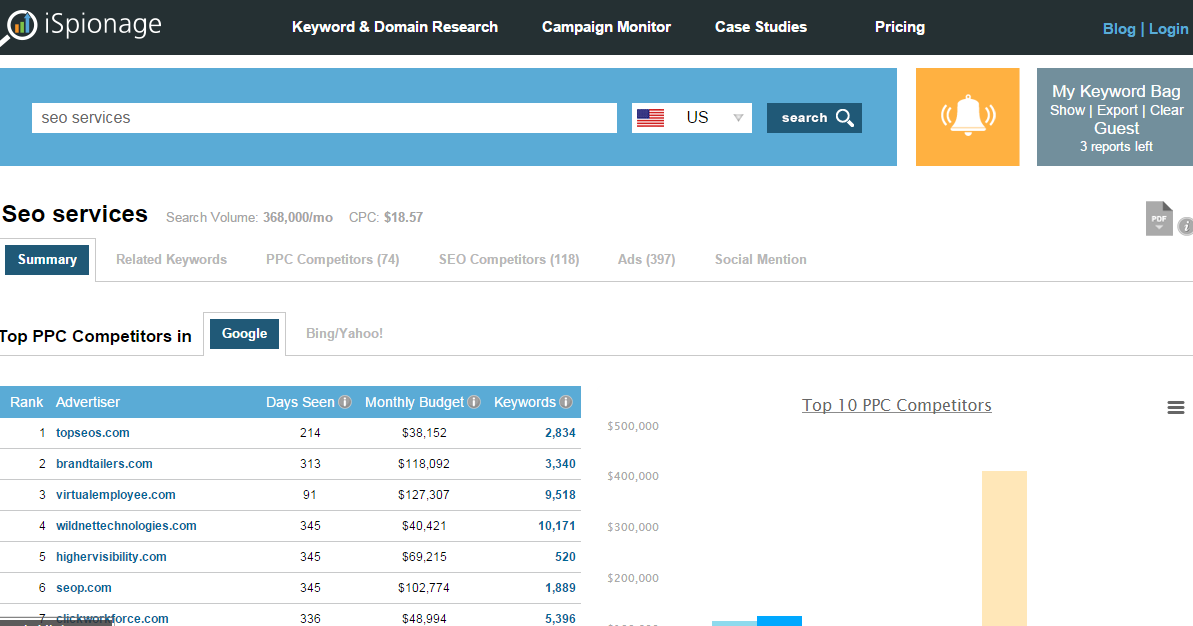Open the country selector dropdown
1193x626 pixels.
click(738, 117)
